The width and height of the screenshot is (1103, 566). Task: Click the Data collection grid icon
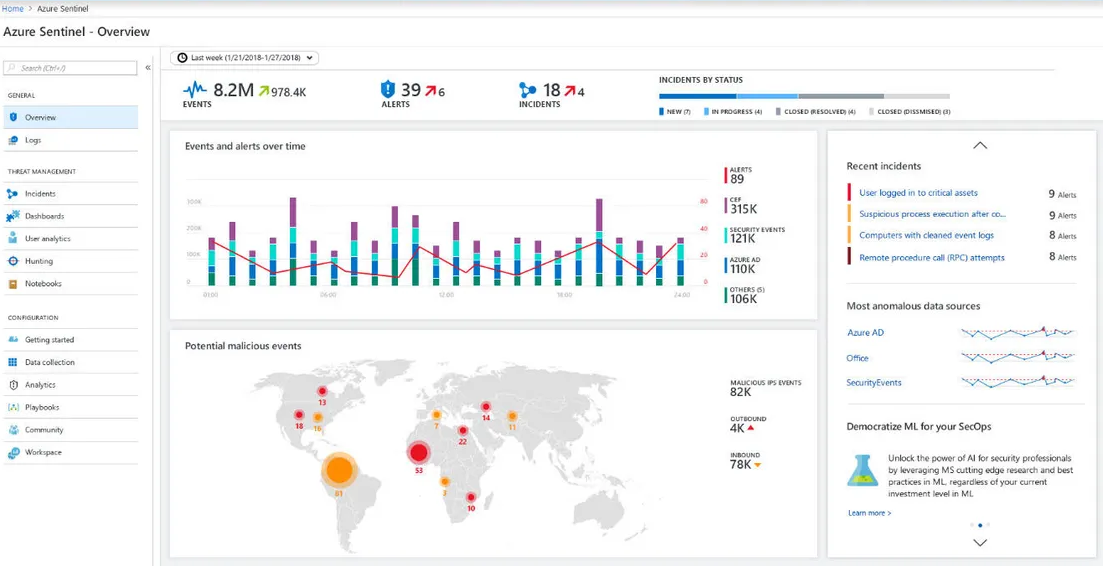point(13,362)
